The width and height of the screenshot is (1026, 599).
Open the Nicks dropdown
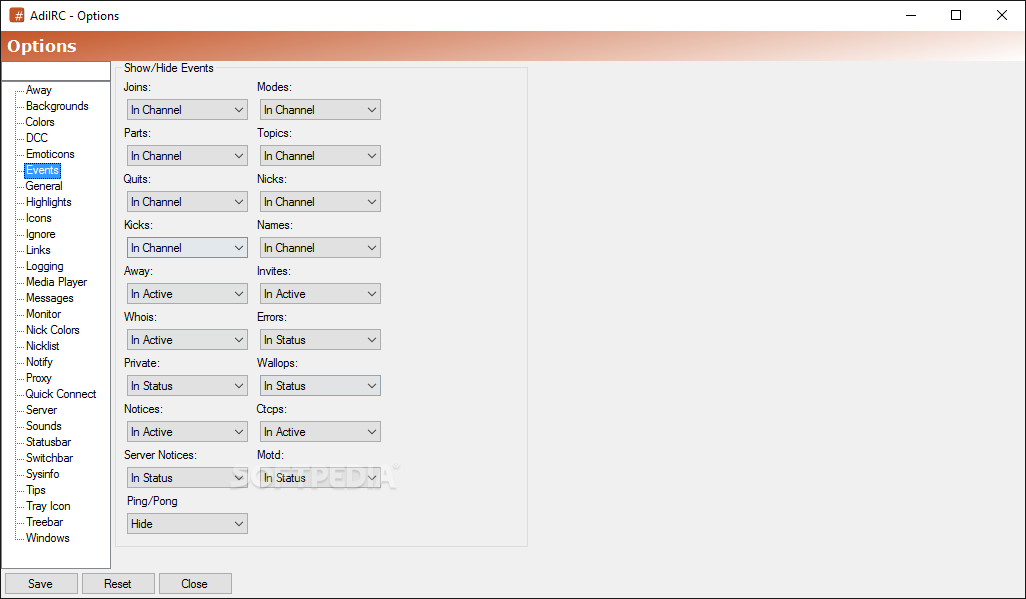pos(320,202)
